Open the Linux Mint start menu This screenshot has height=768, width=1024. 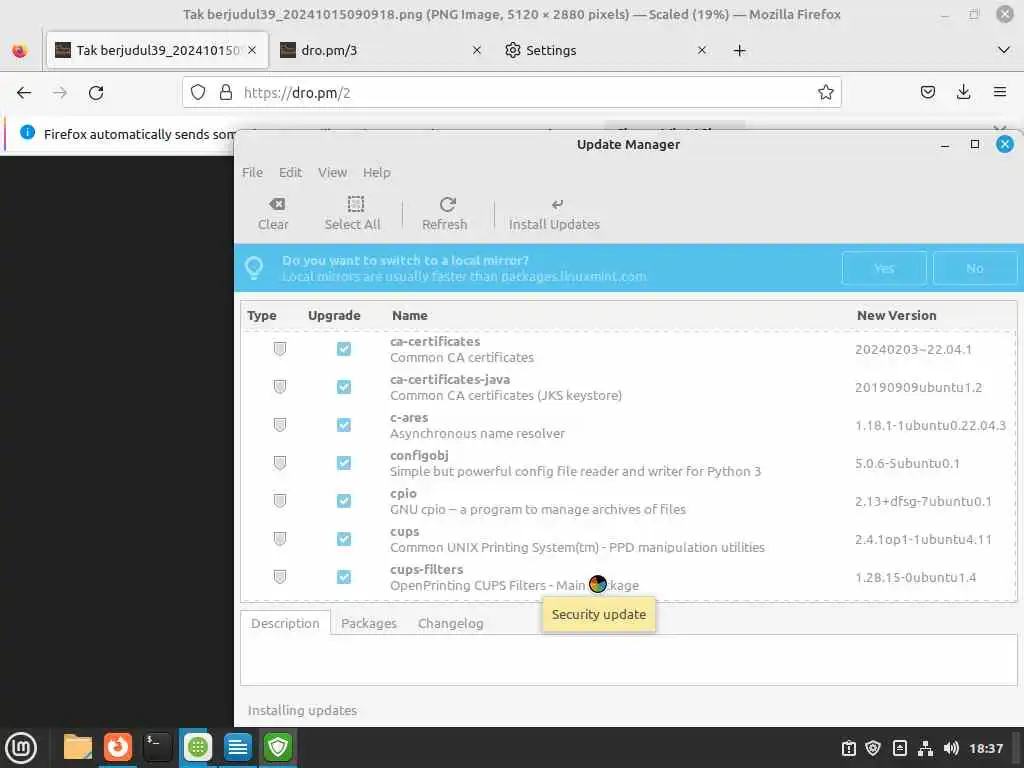click(x=21, y=748)
